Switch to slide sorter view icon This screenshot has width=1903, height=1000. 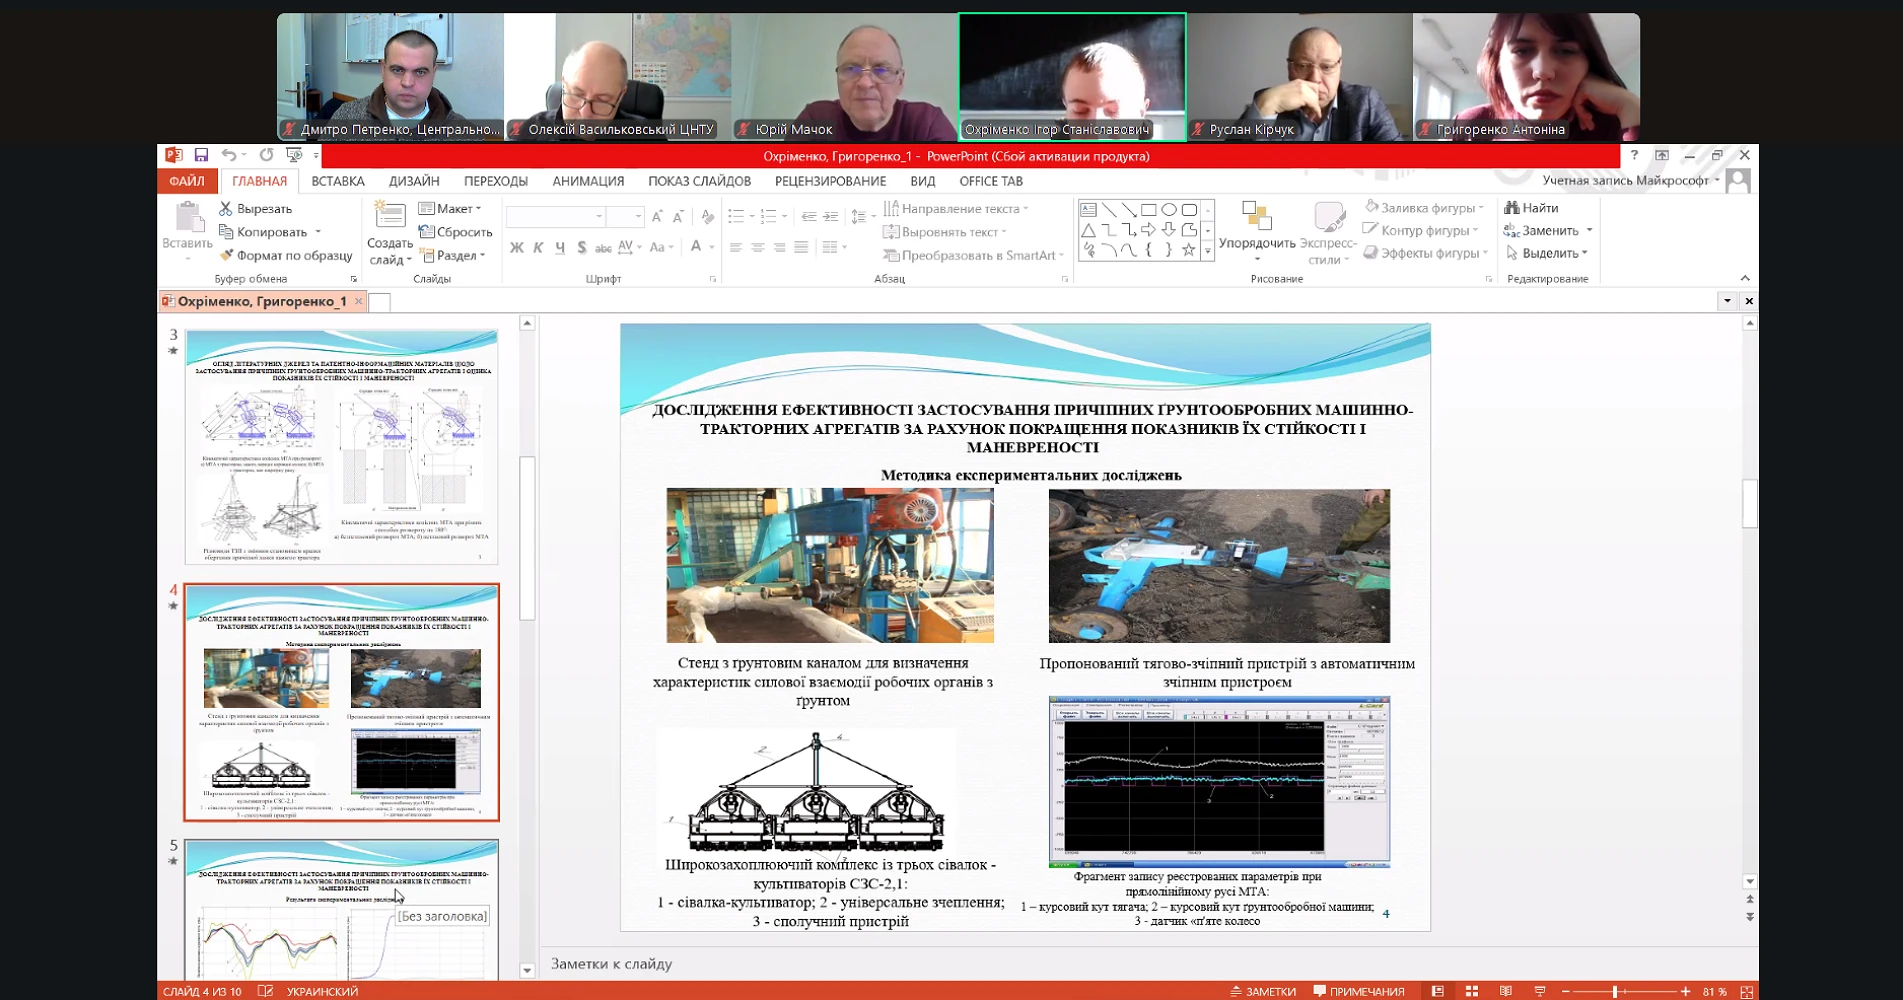[1471, 991]
